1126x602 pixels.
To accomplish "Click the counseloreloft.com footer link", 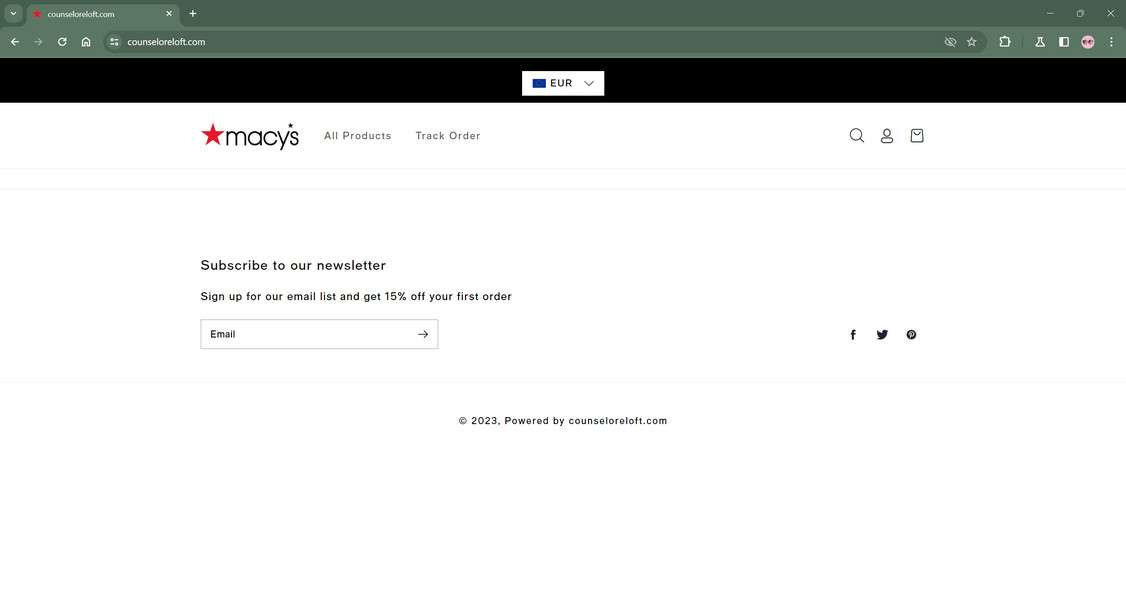I will [617, 421].
